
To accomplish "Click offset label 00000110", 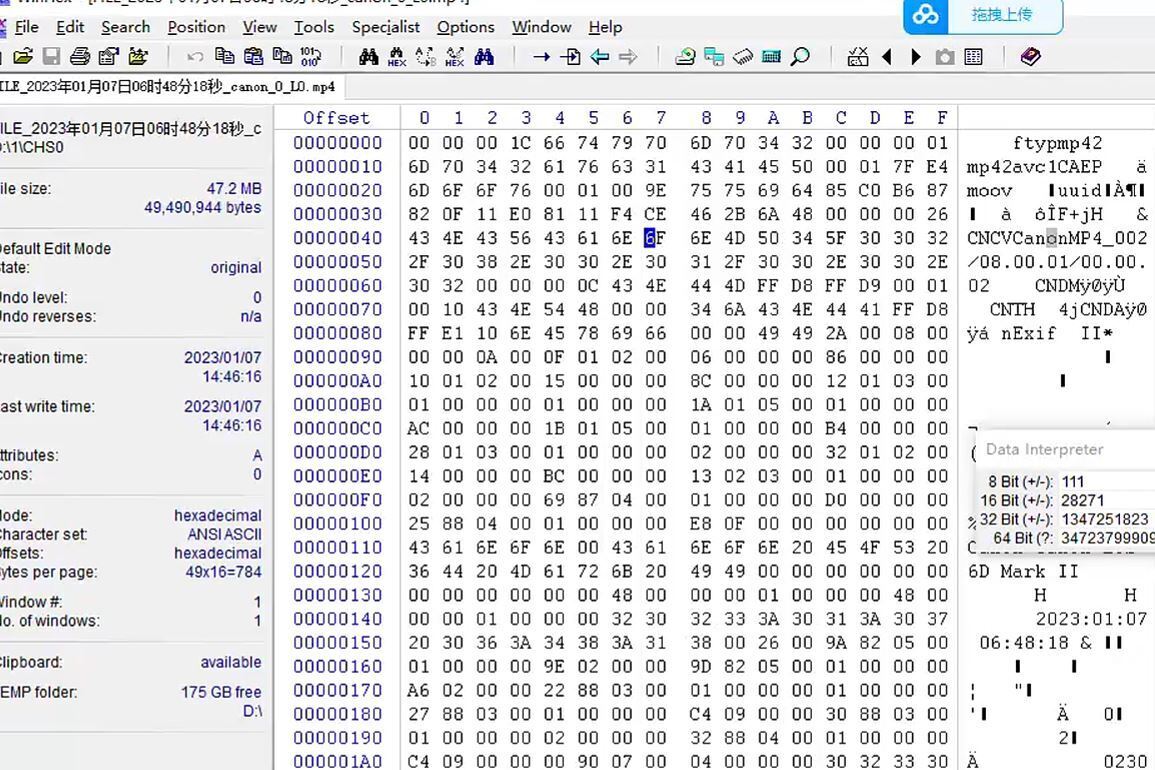I will (337, 547).
